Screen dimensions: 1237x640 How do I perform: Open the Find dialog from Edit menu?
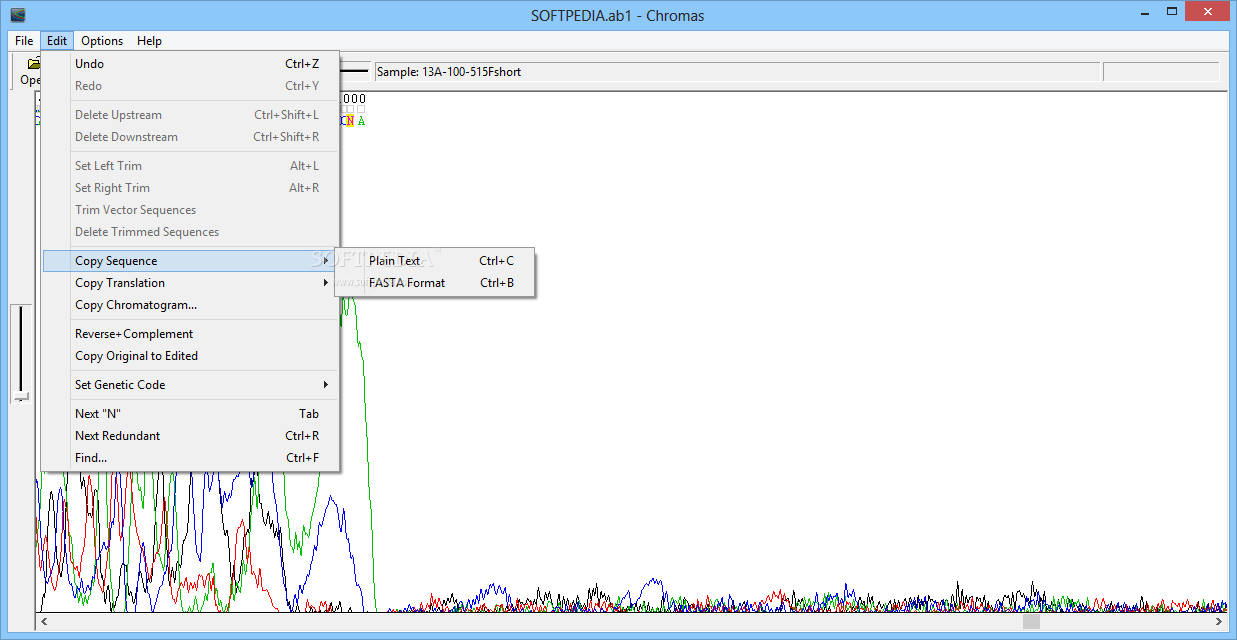(190, 458)
